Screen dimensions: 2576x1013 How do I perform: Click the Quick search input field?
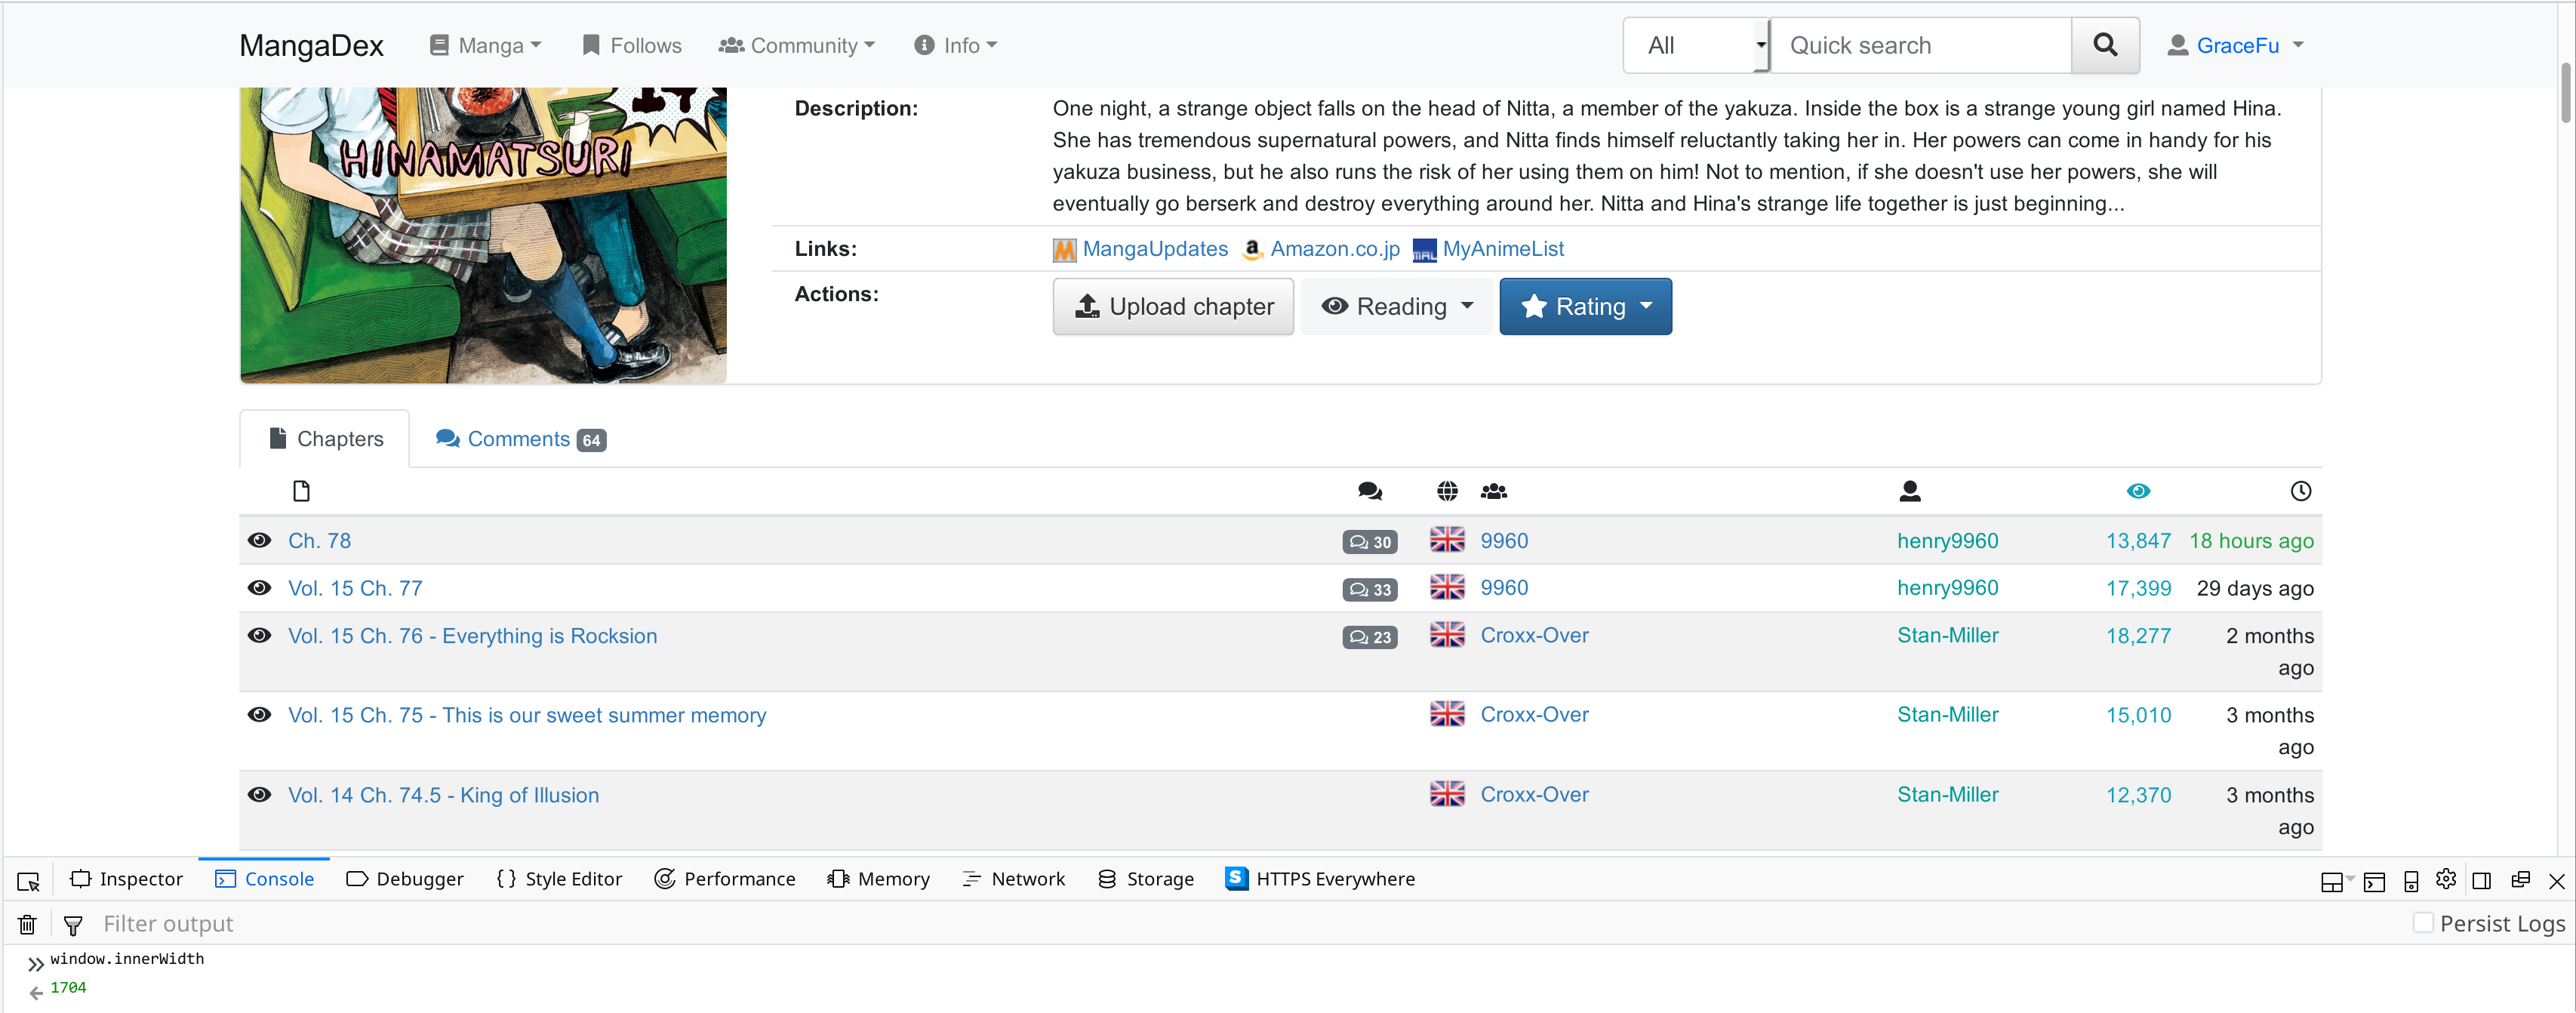click(x=1920, y=45)
